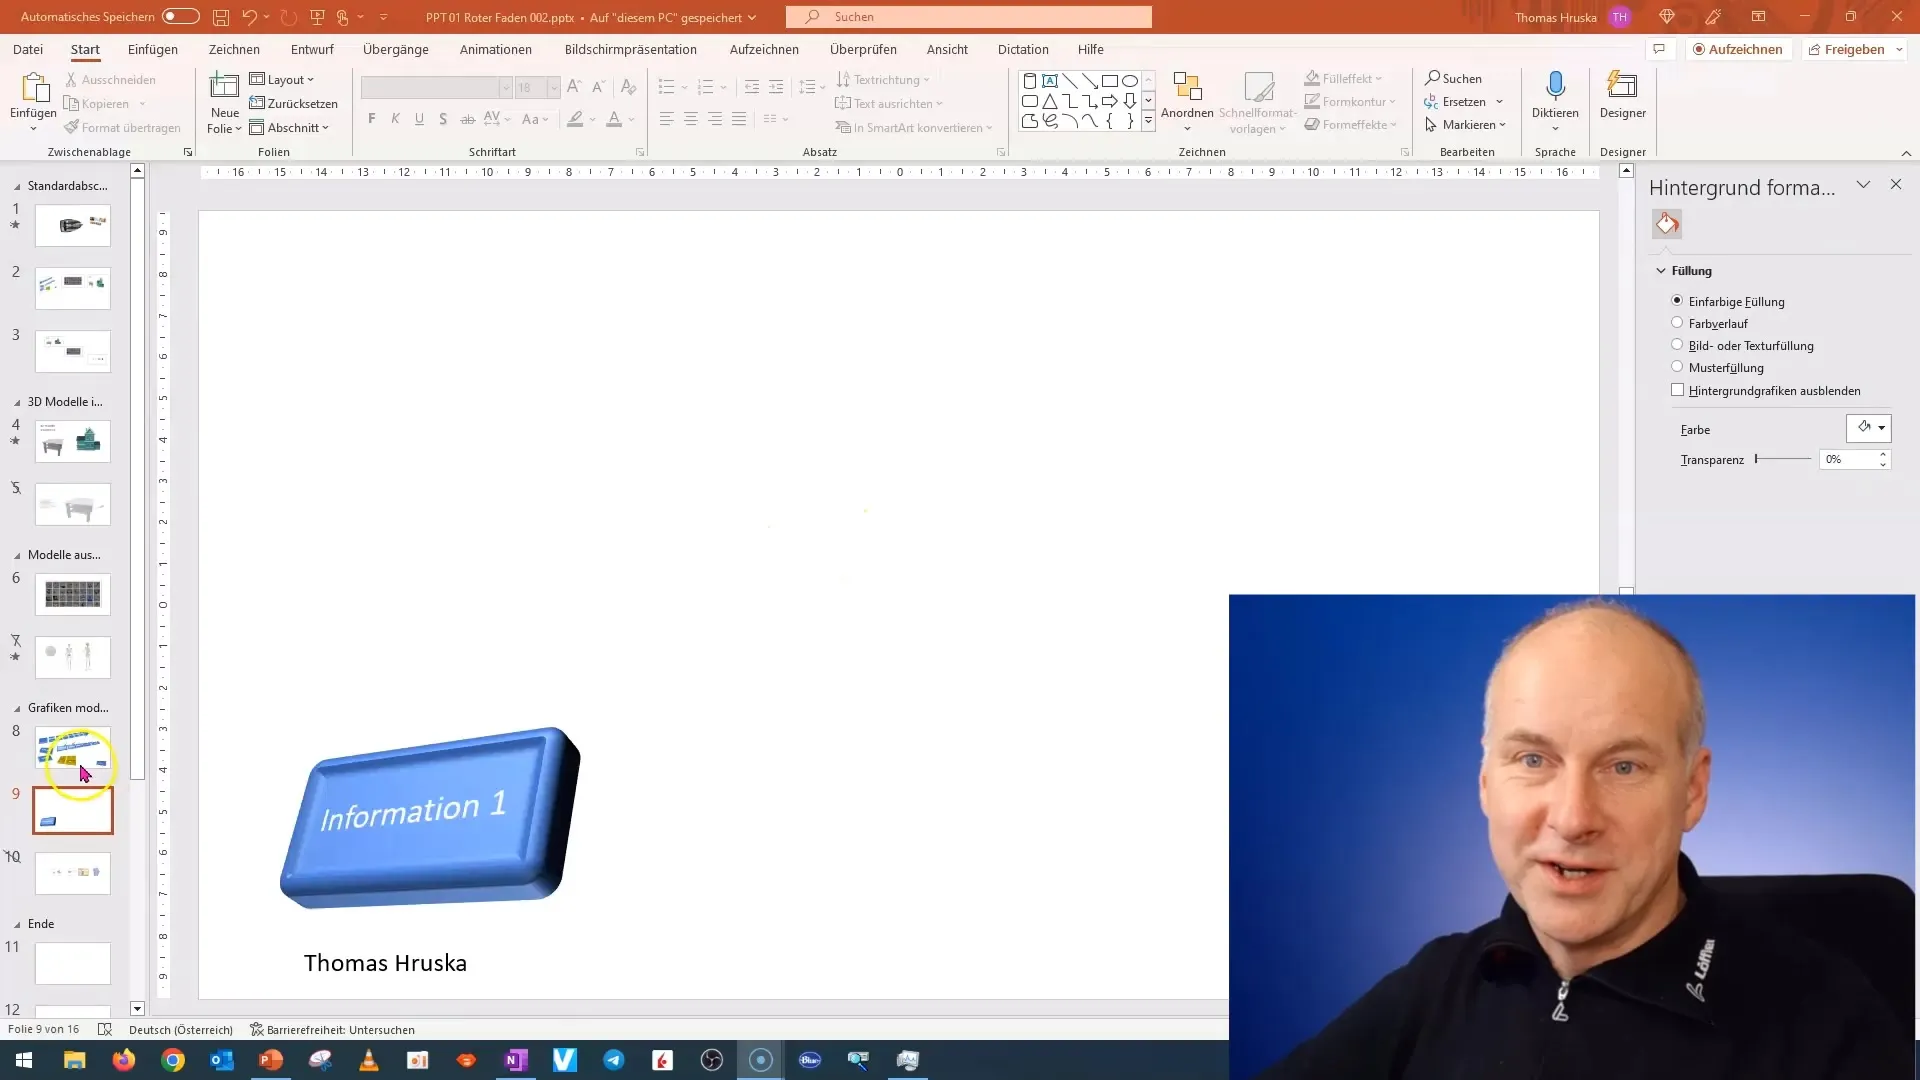Click the Zeichnen tab icon in ribbon
Viewport: 1920px width, 1080px height.
tap(233, 49)
